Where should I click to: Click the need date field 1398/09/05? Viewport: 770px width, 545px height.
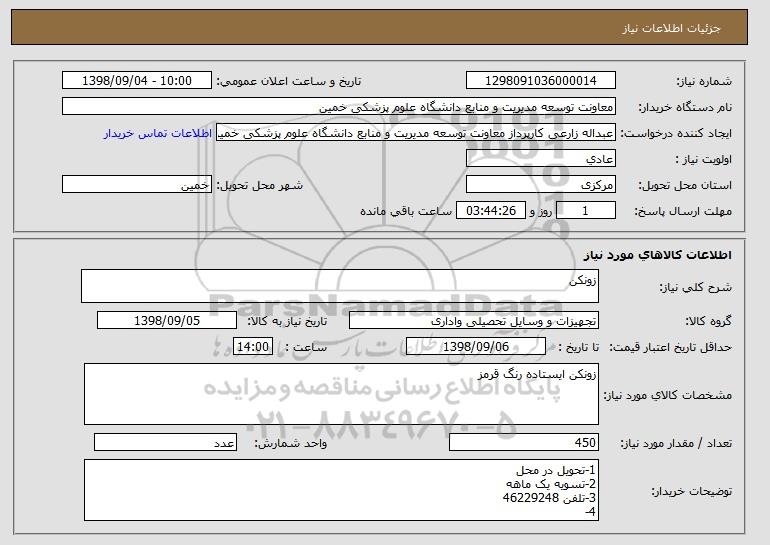tap(167, 321)
